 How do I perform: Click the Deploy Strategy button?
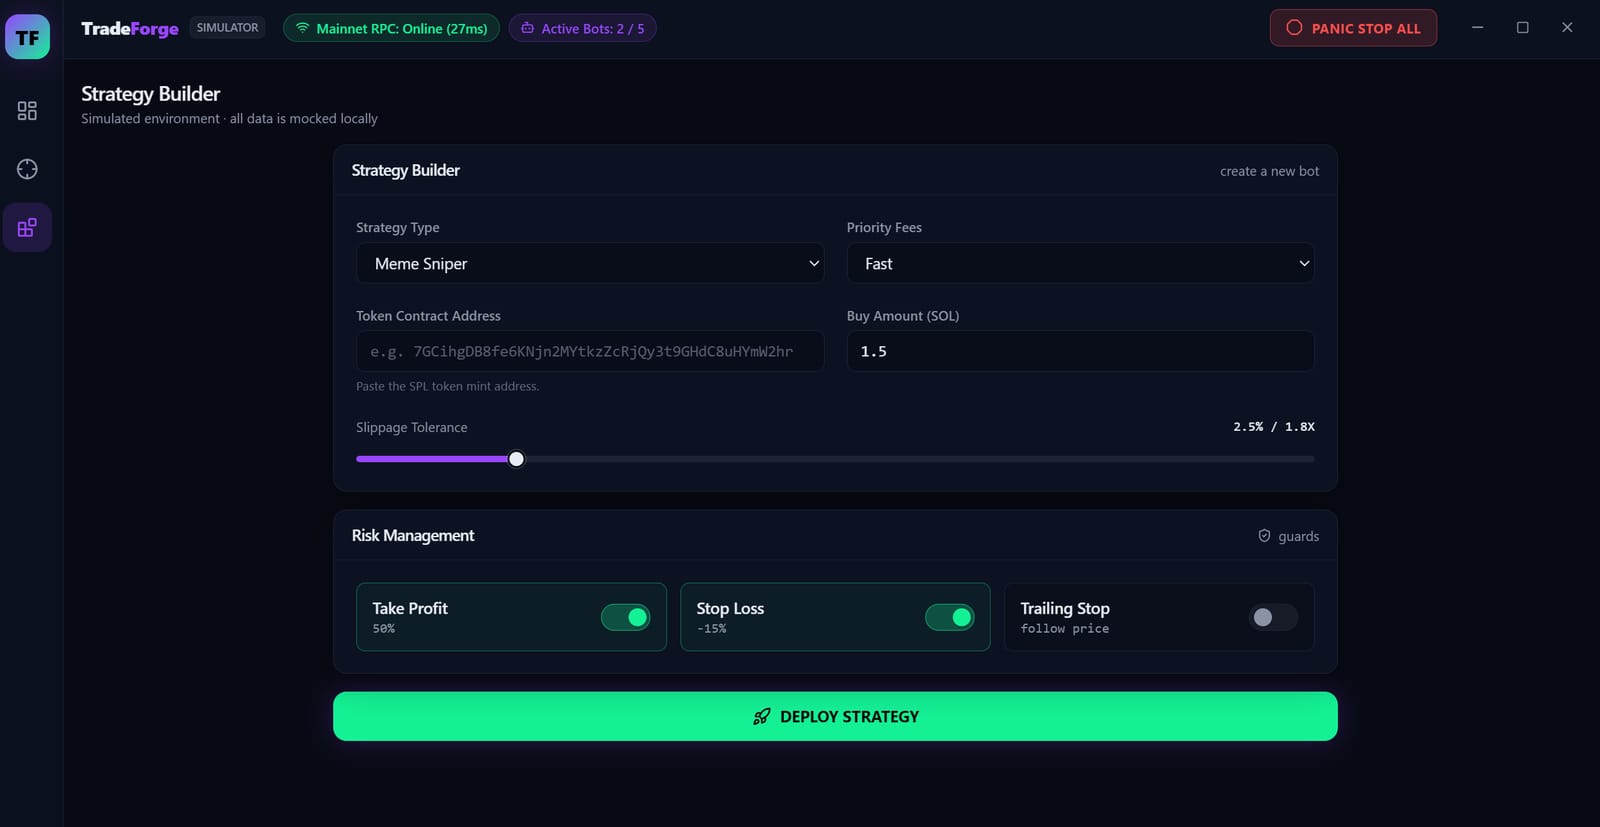point(835,716)
